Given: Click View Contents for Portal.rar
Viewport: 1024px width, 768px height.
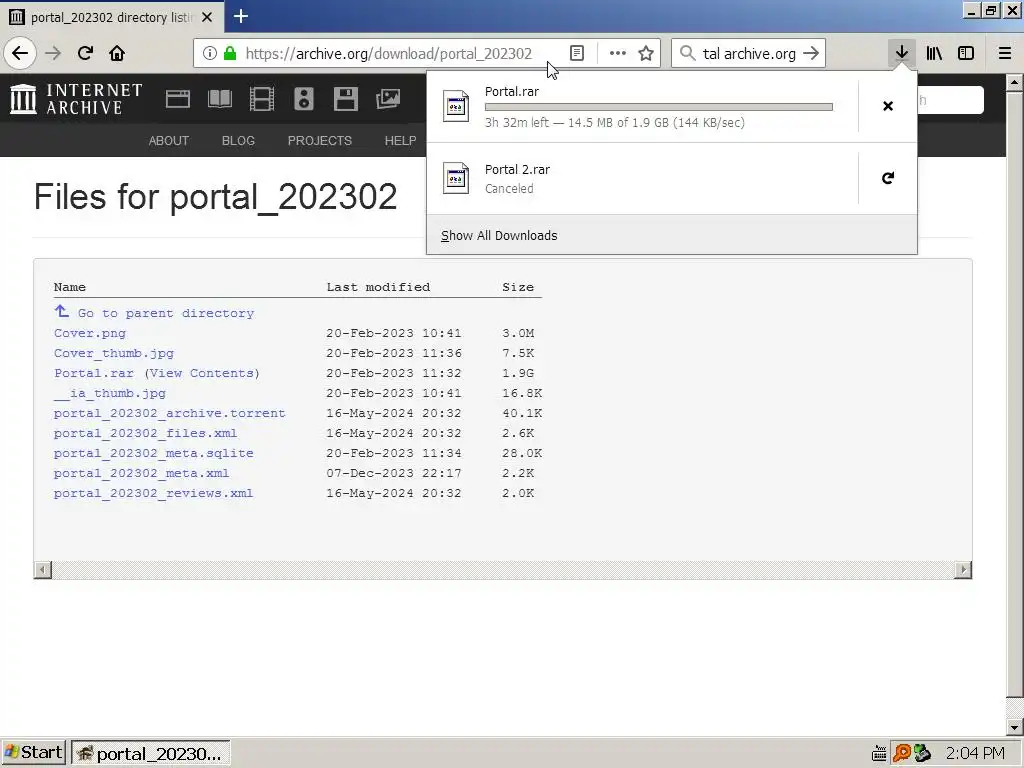Looking at the screenshot, I should pyautogui.click(x=202, y=373).
